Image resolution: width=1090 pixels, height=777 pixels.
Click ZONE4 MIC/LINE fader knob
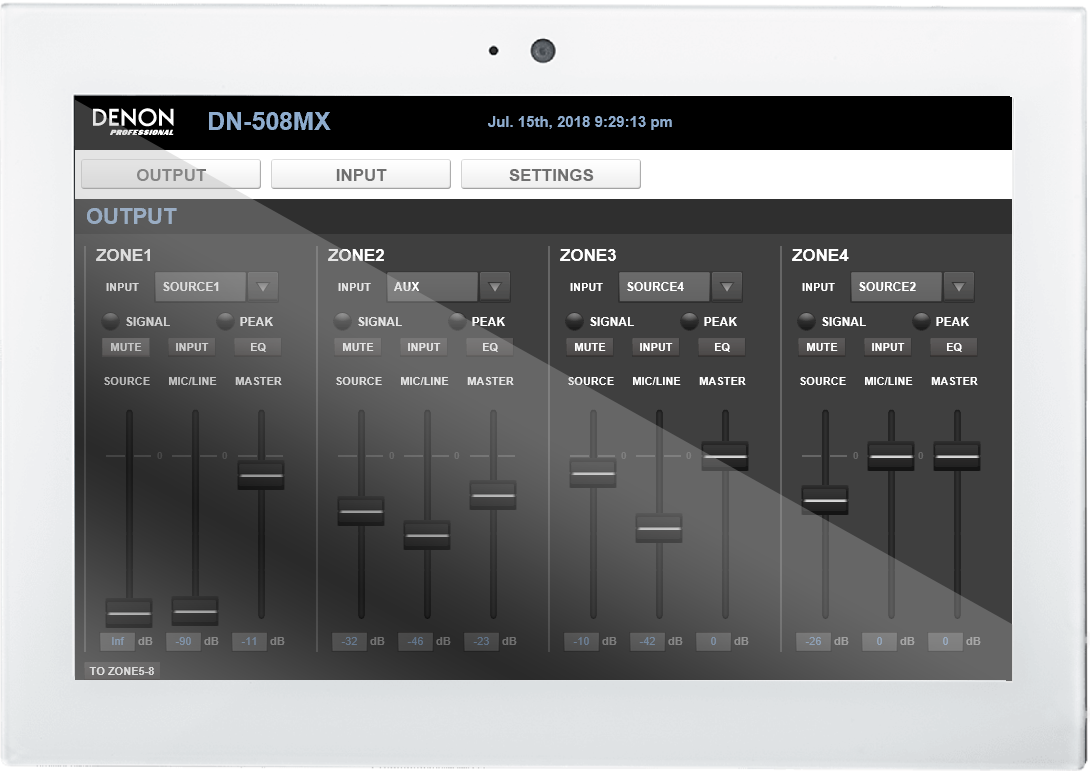pyautogui.click(x=891, y=456)
